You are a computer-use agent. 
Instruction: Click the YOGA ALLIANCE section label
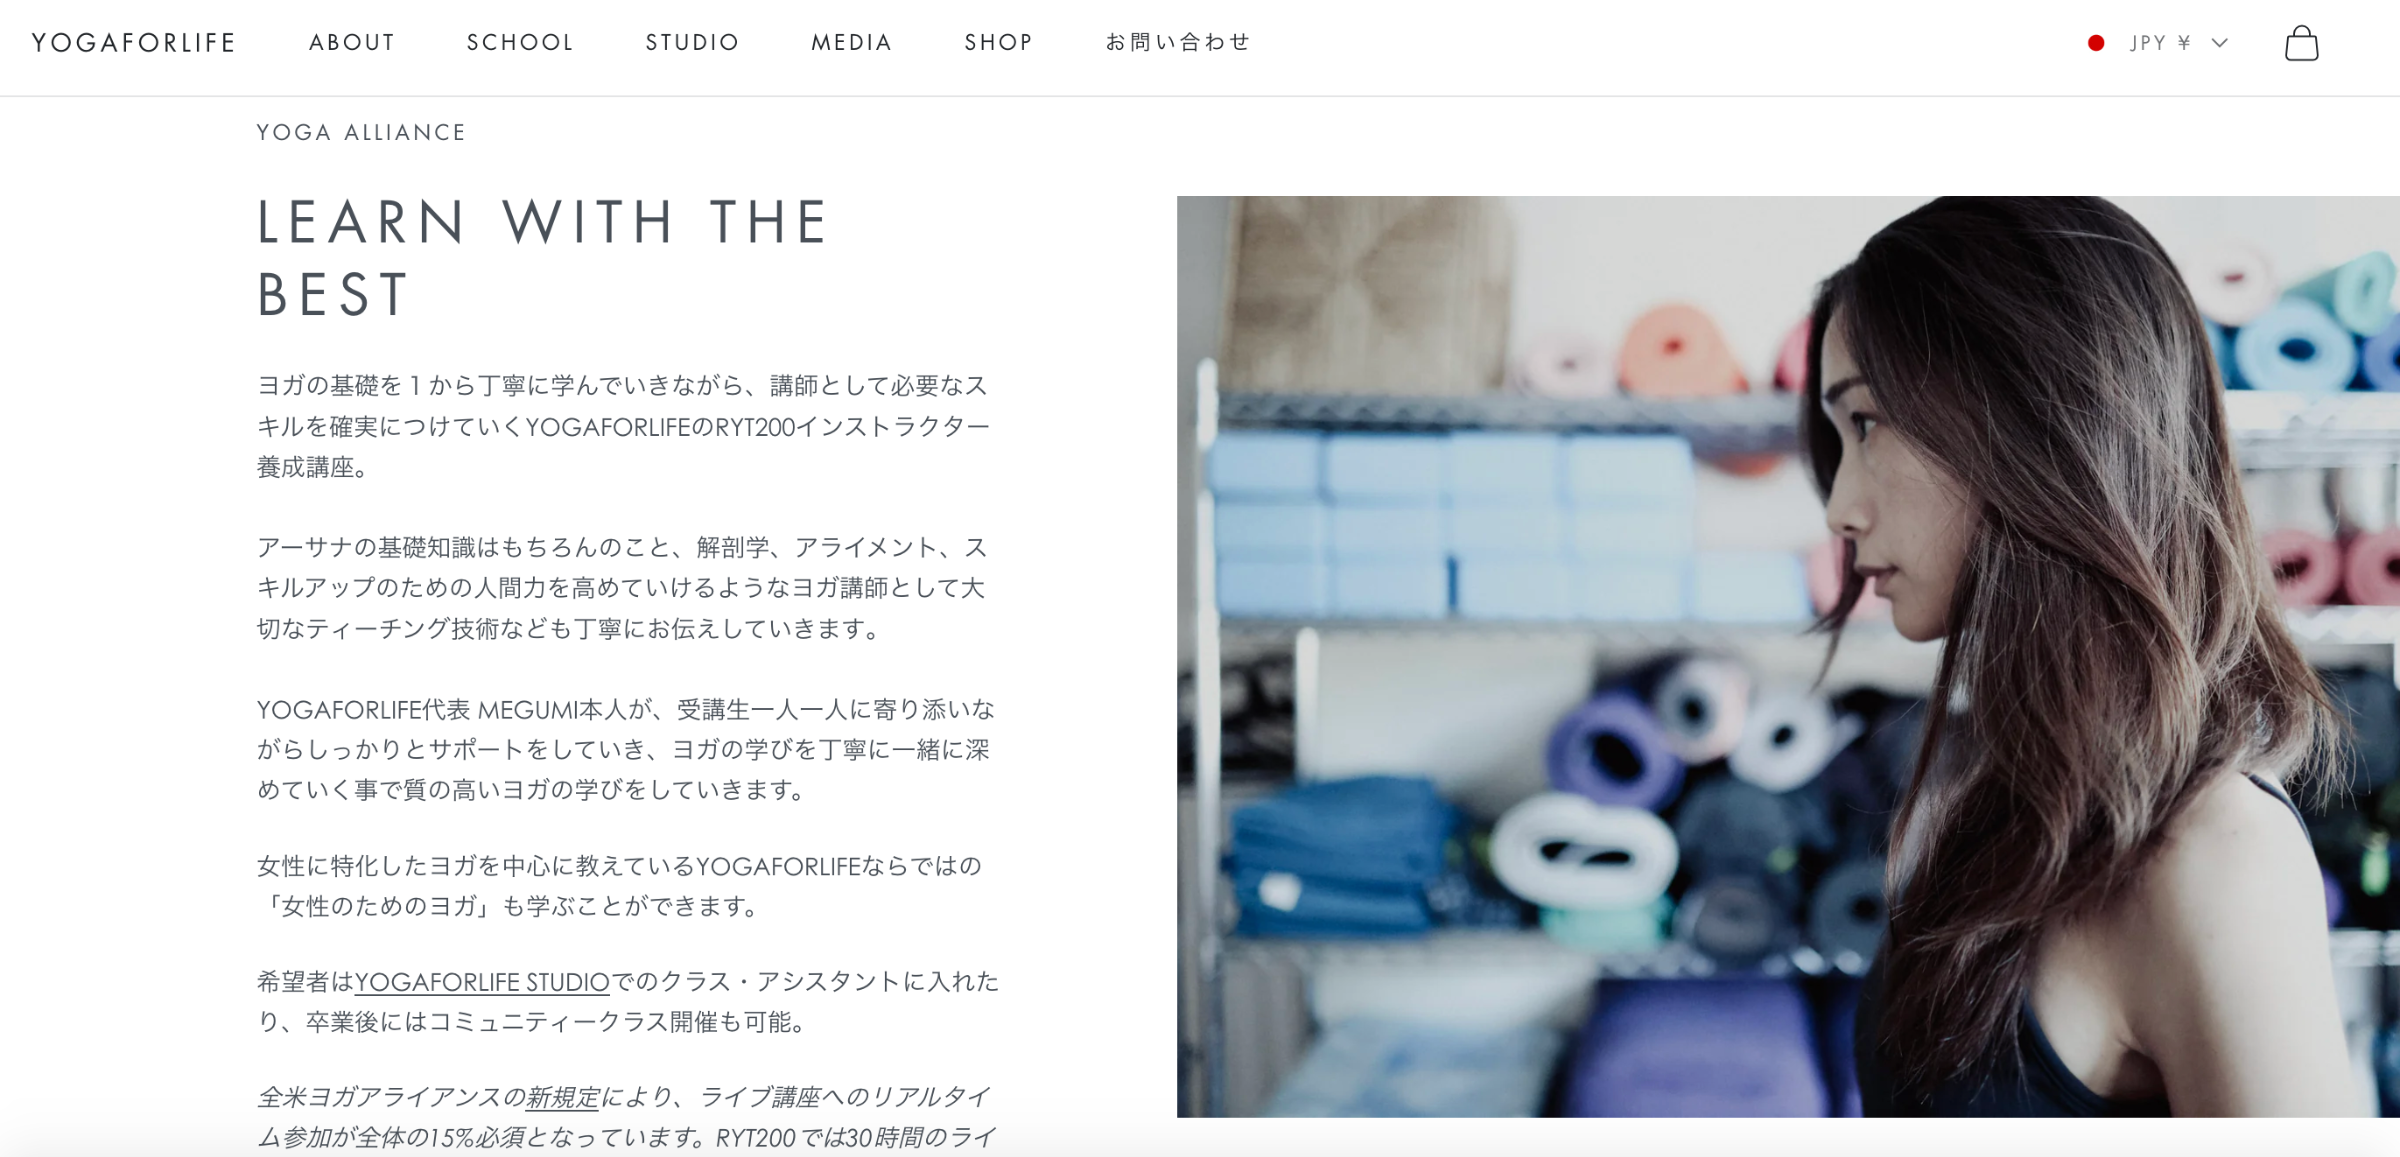pos(361,133)
